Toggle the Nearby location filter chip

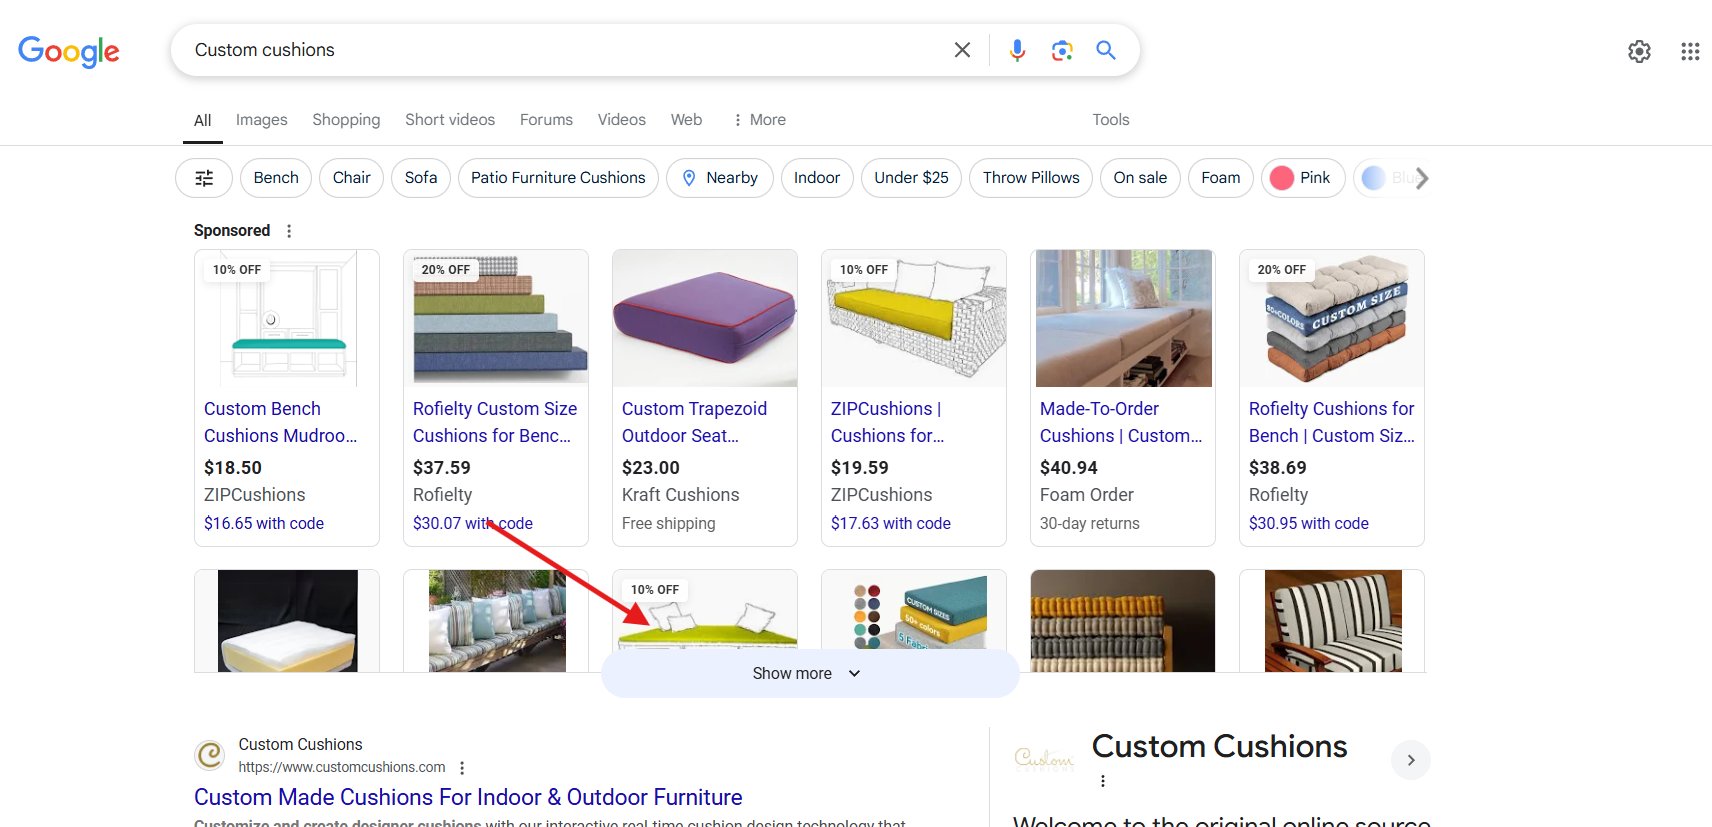coord(720,178)
